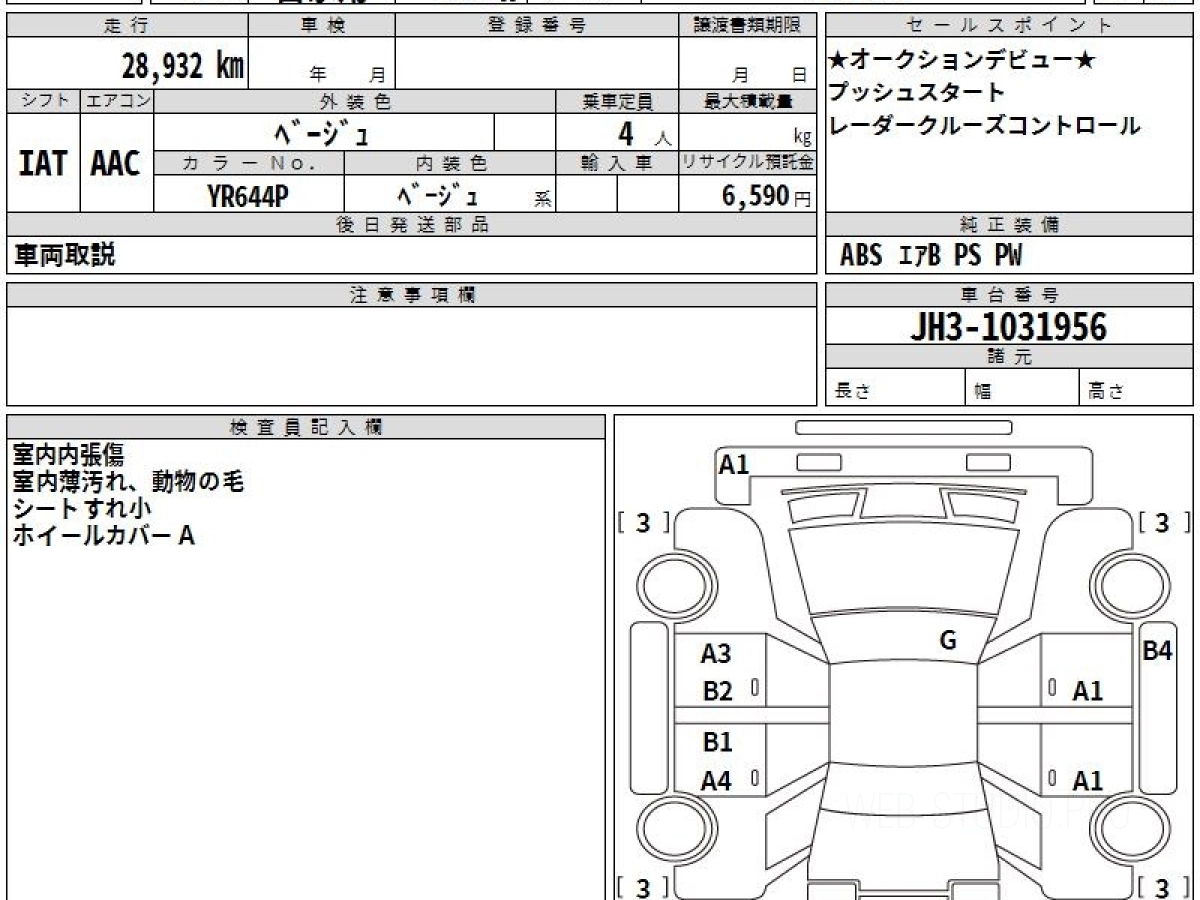Select the 幅 dimension label
This screenshot has width=1200, height=900.
[983, 392]
